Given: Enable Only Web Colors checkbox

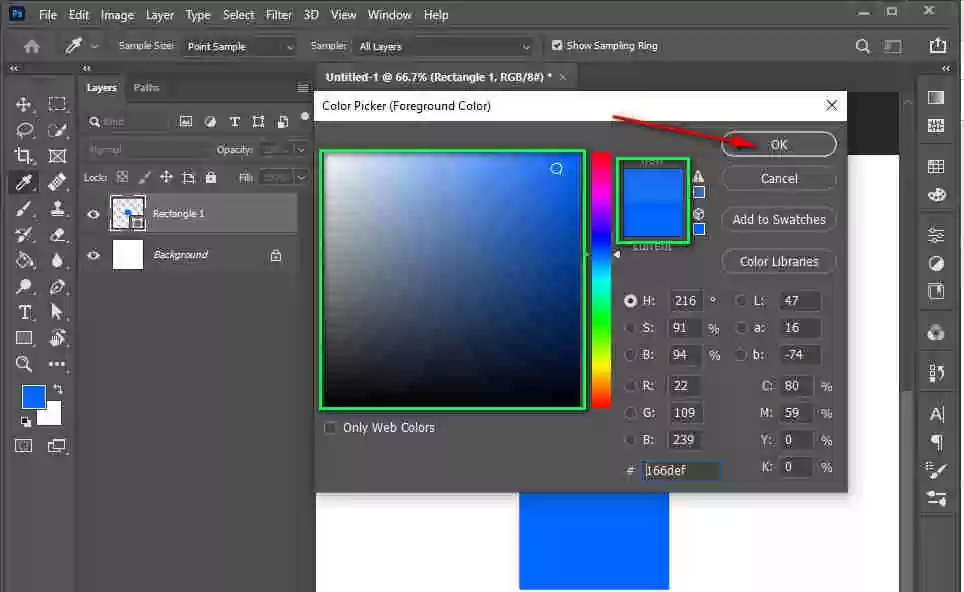Looking at the screenshot, I should tap(331, 427).
